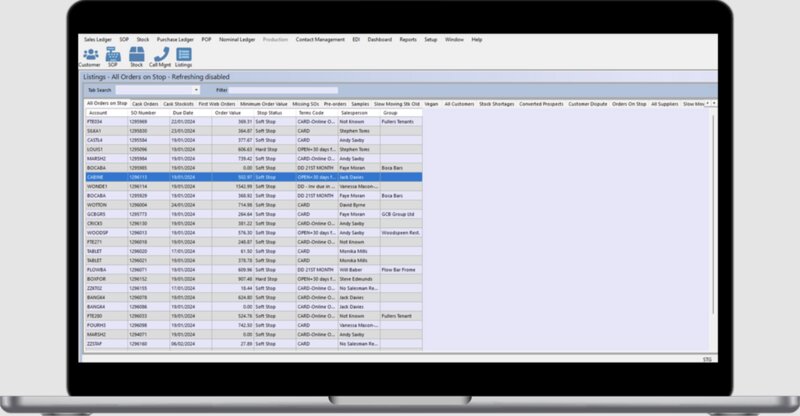
Task: Switch to the All Customers tab
Action: (x=459, y=104)
